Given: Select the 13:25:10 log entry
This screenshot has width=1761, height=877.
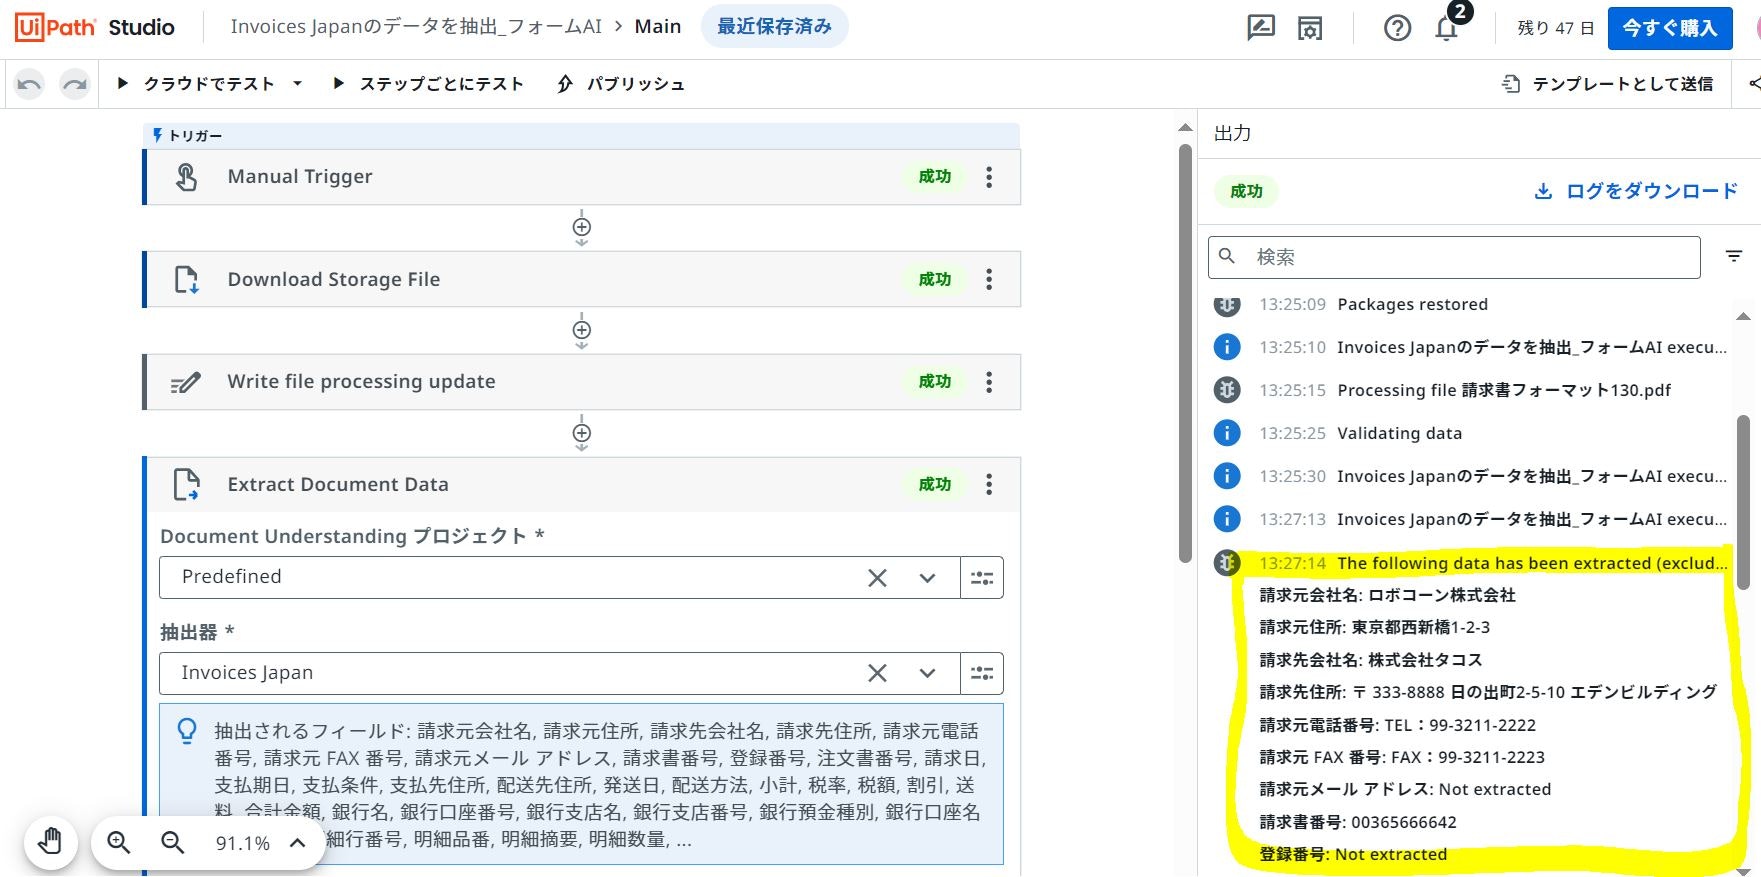Looking at the screenshot, I should (x=1470, y=347).
